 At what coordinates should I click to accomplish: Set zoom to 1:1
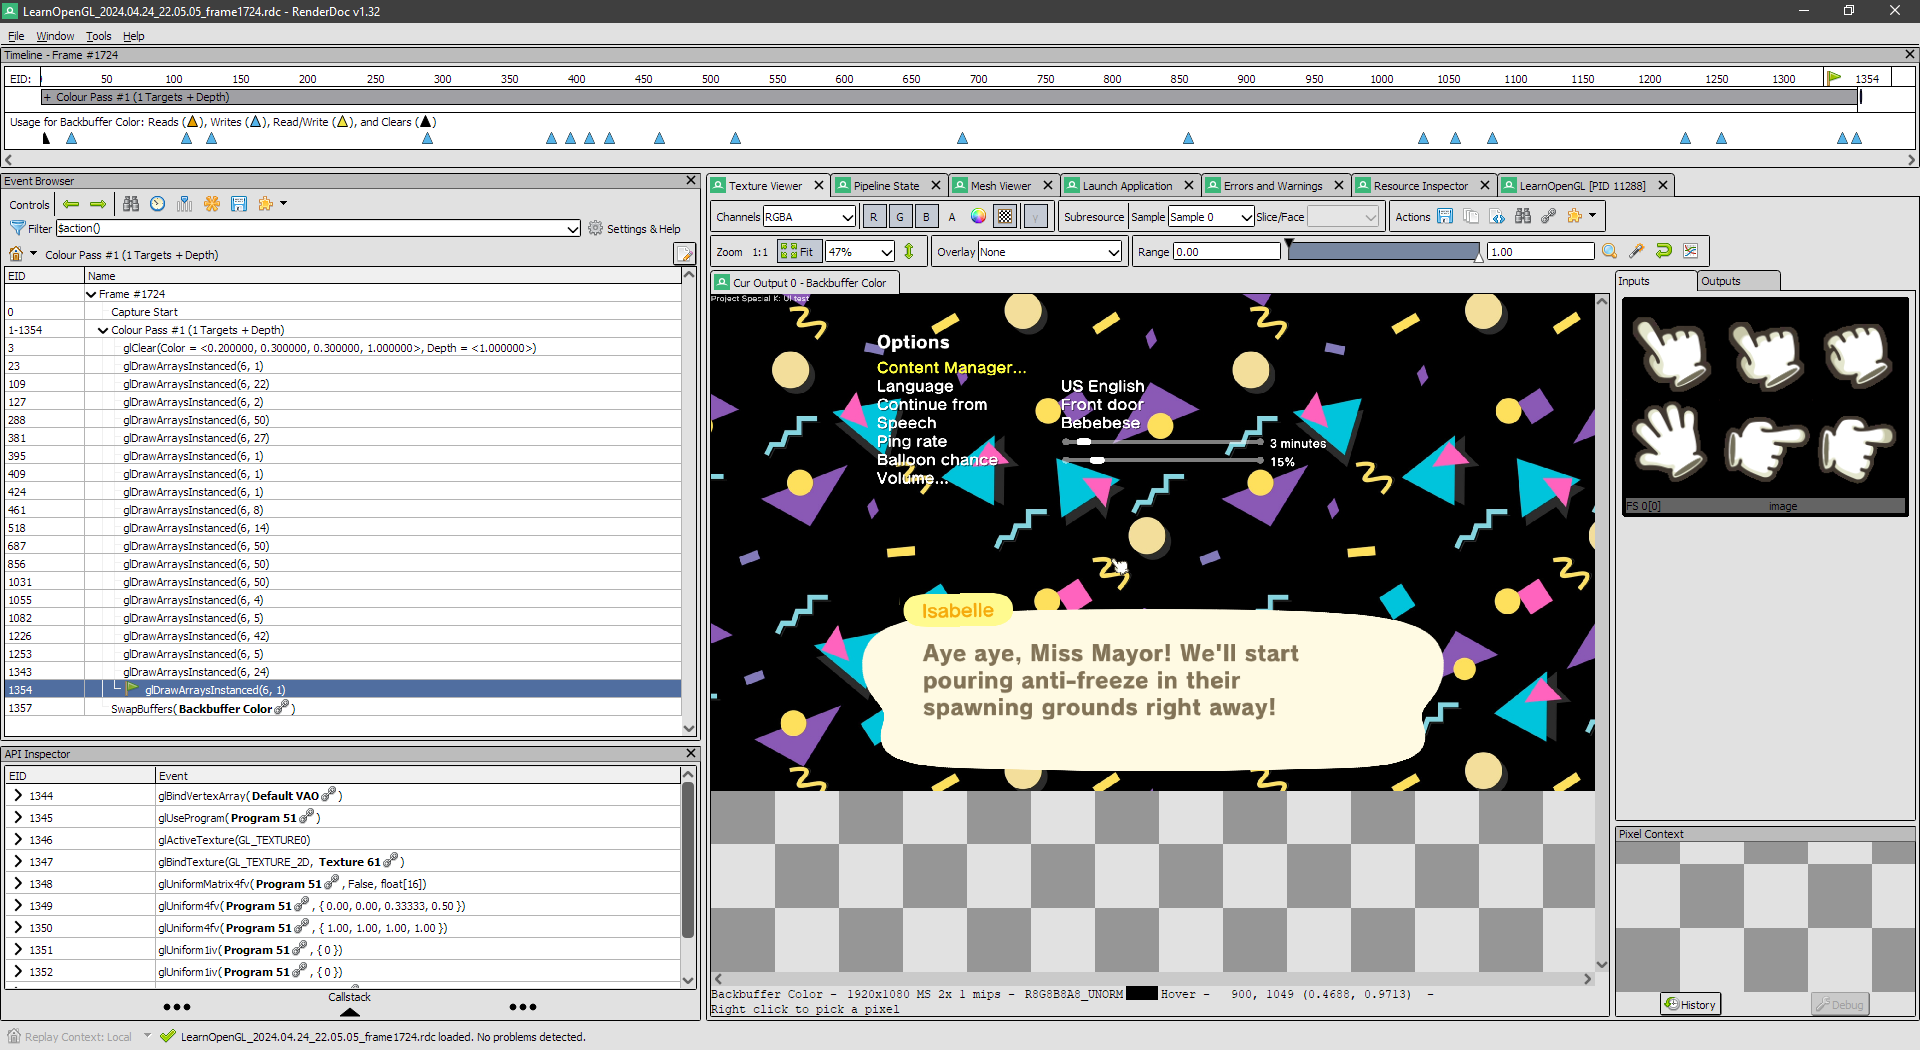point(760,252)
